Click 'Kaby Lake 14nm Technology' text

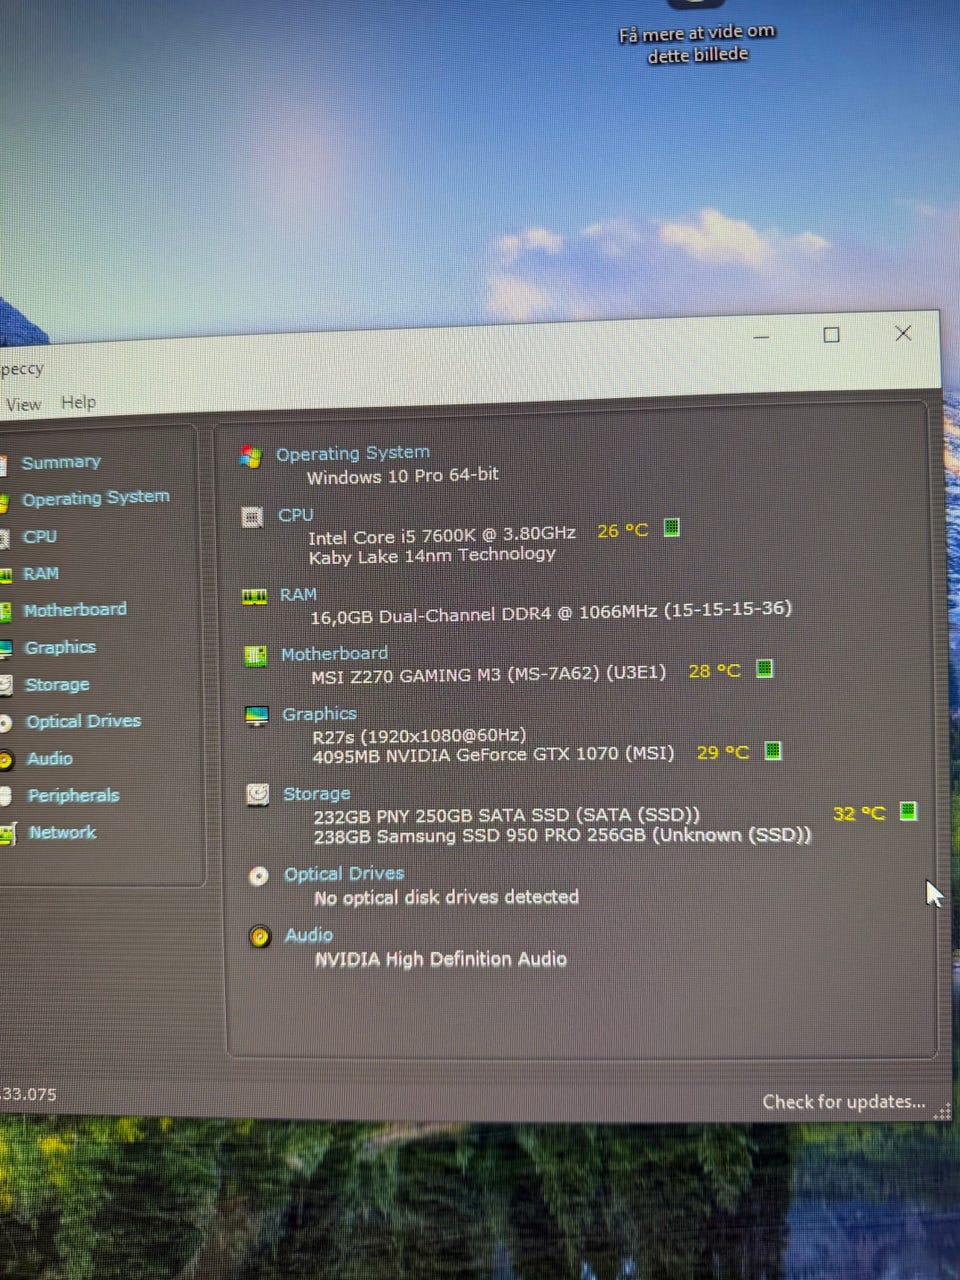432,556
